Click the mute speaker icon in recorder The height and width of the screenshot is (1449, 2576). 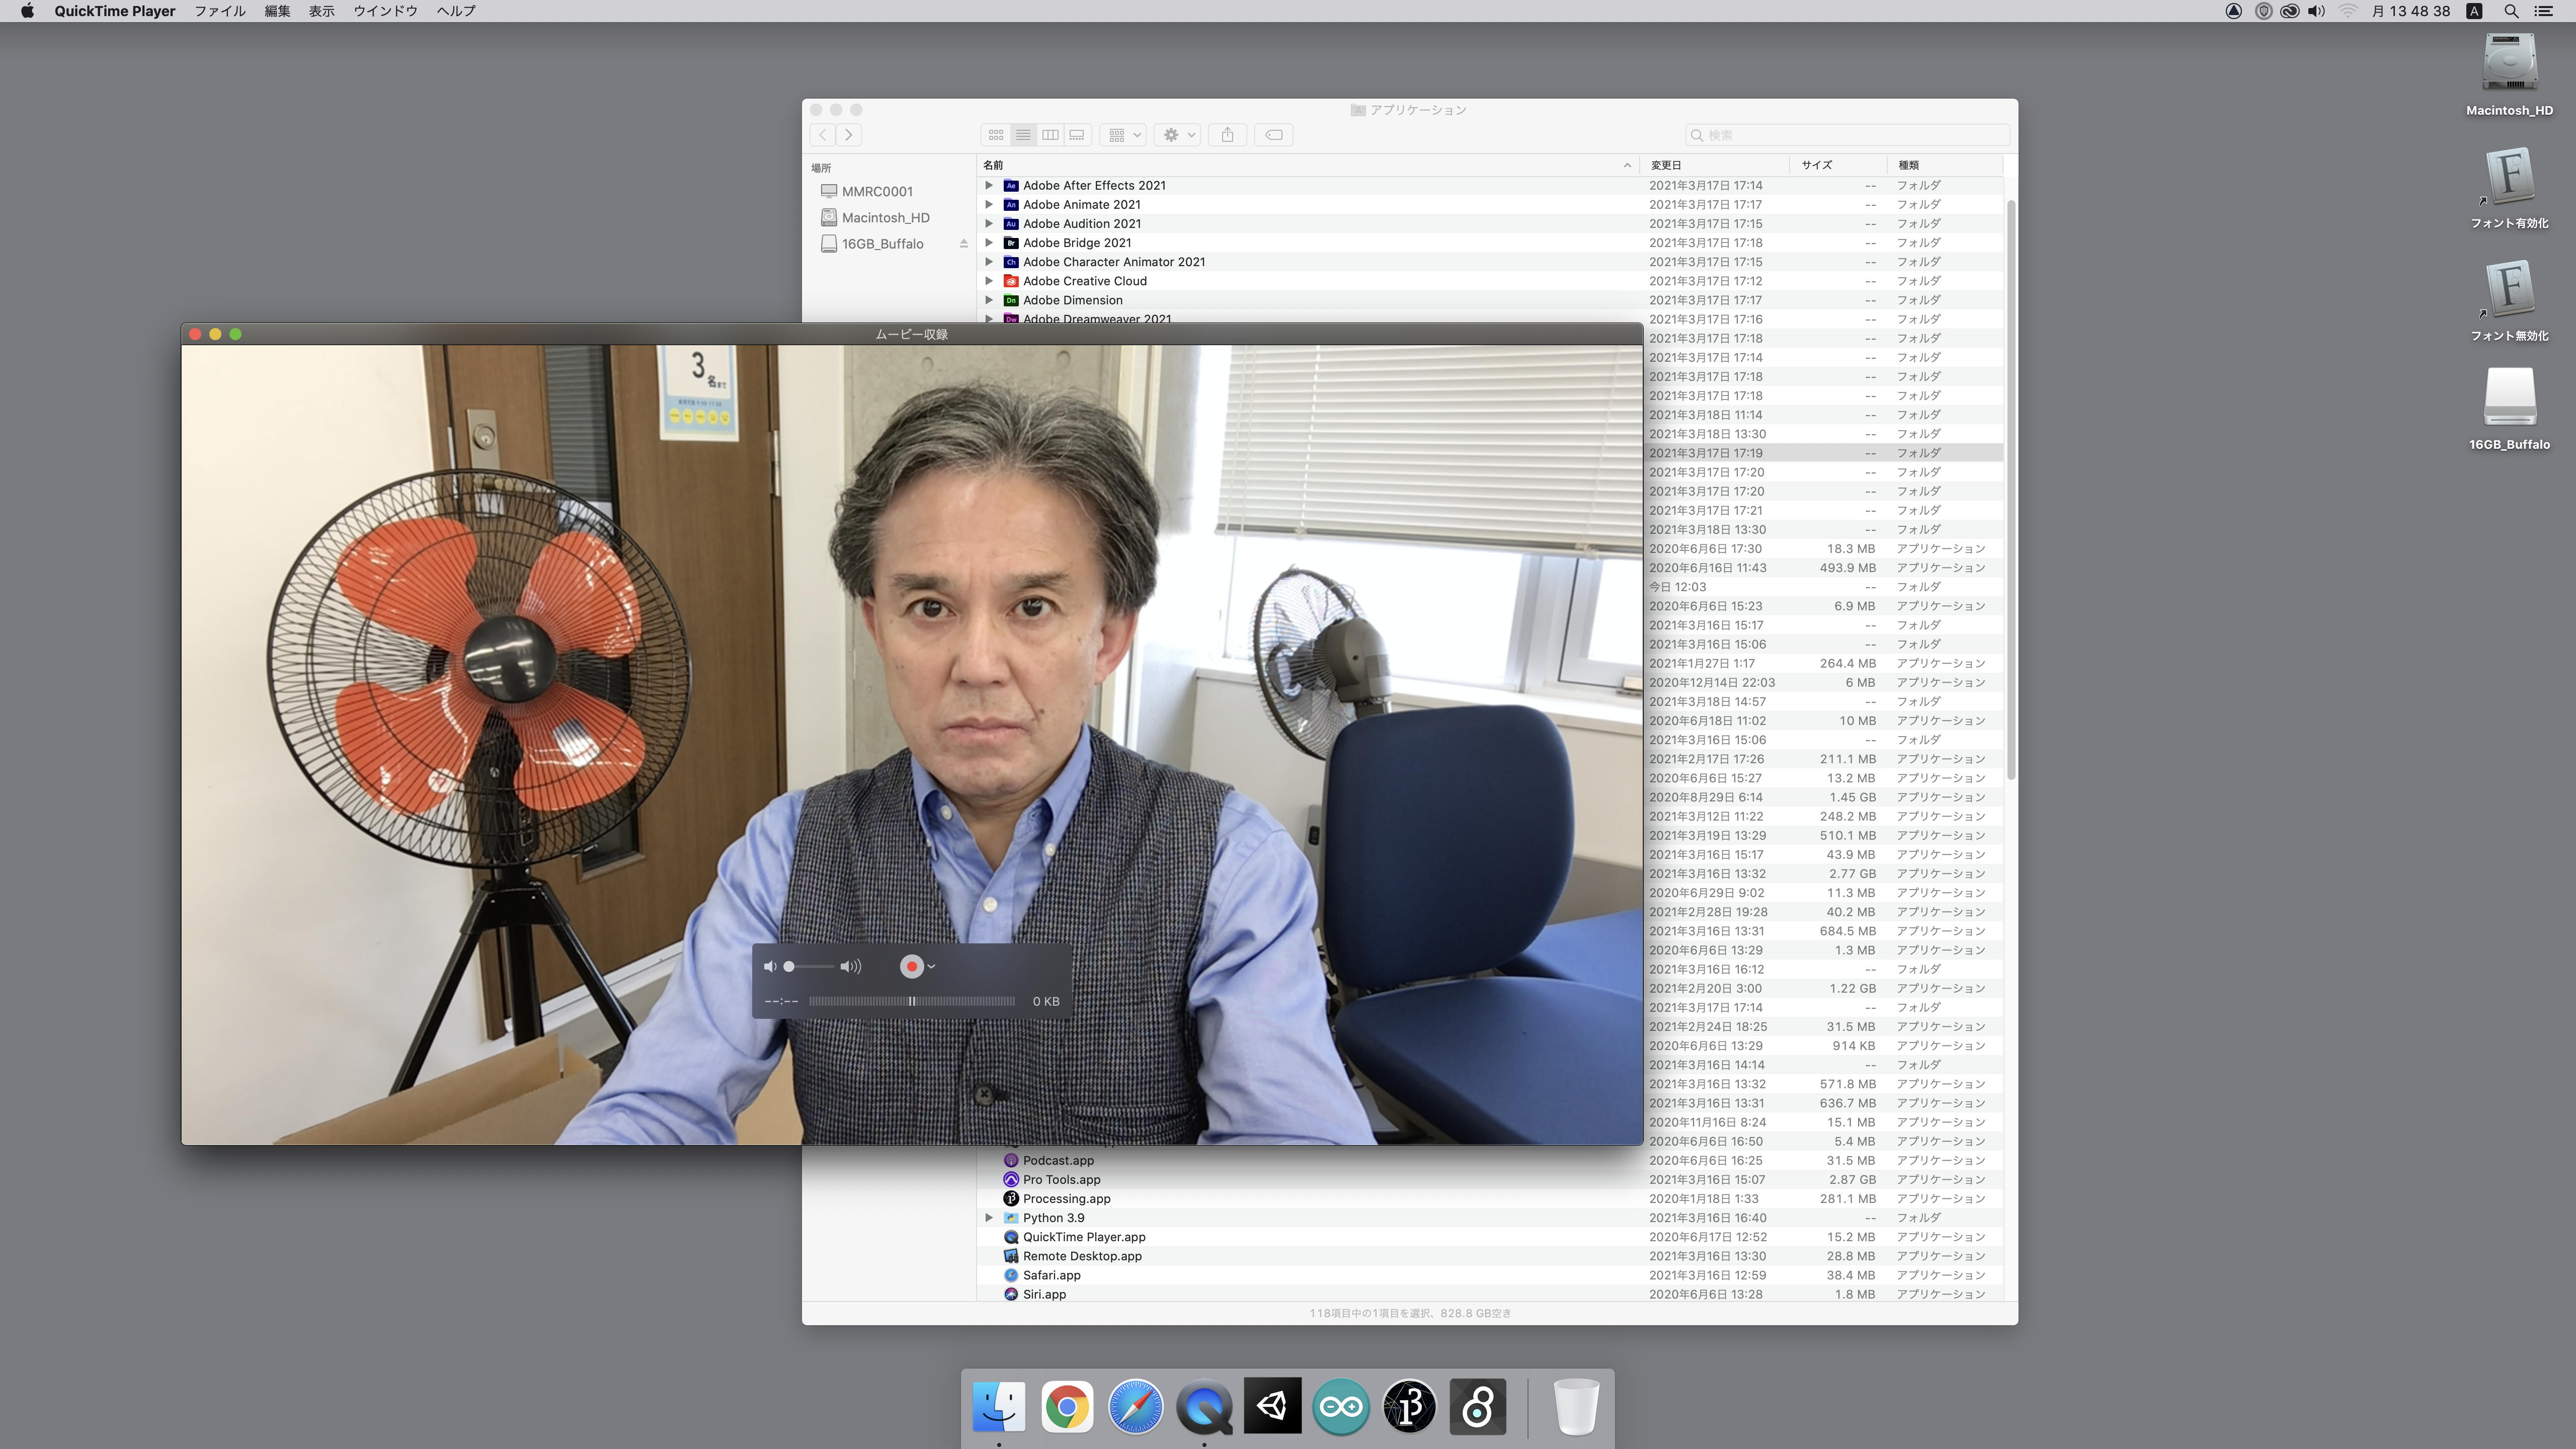tap(769, 966)
